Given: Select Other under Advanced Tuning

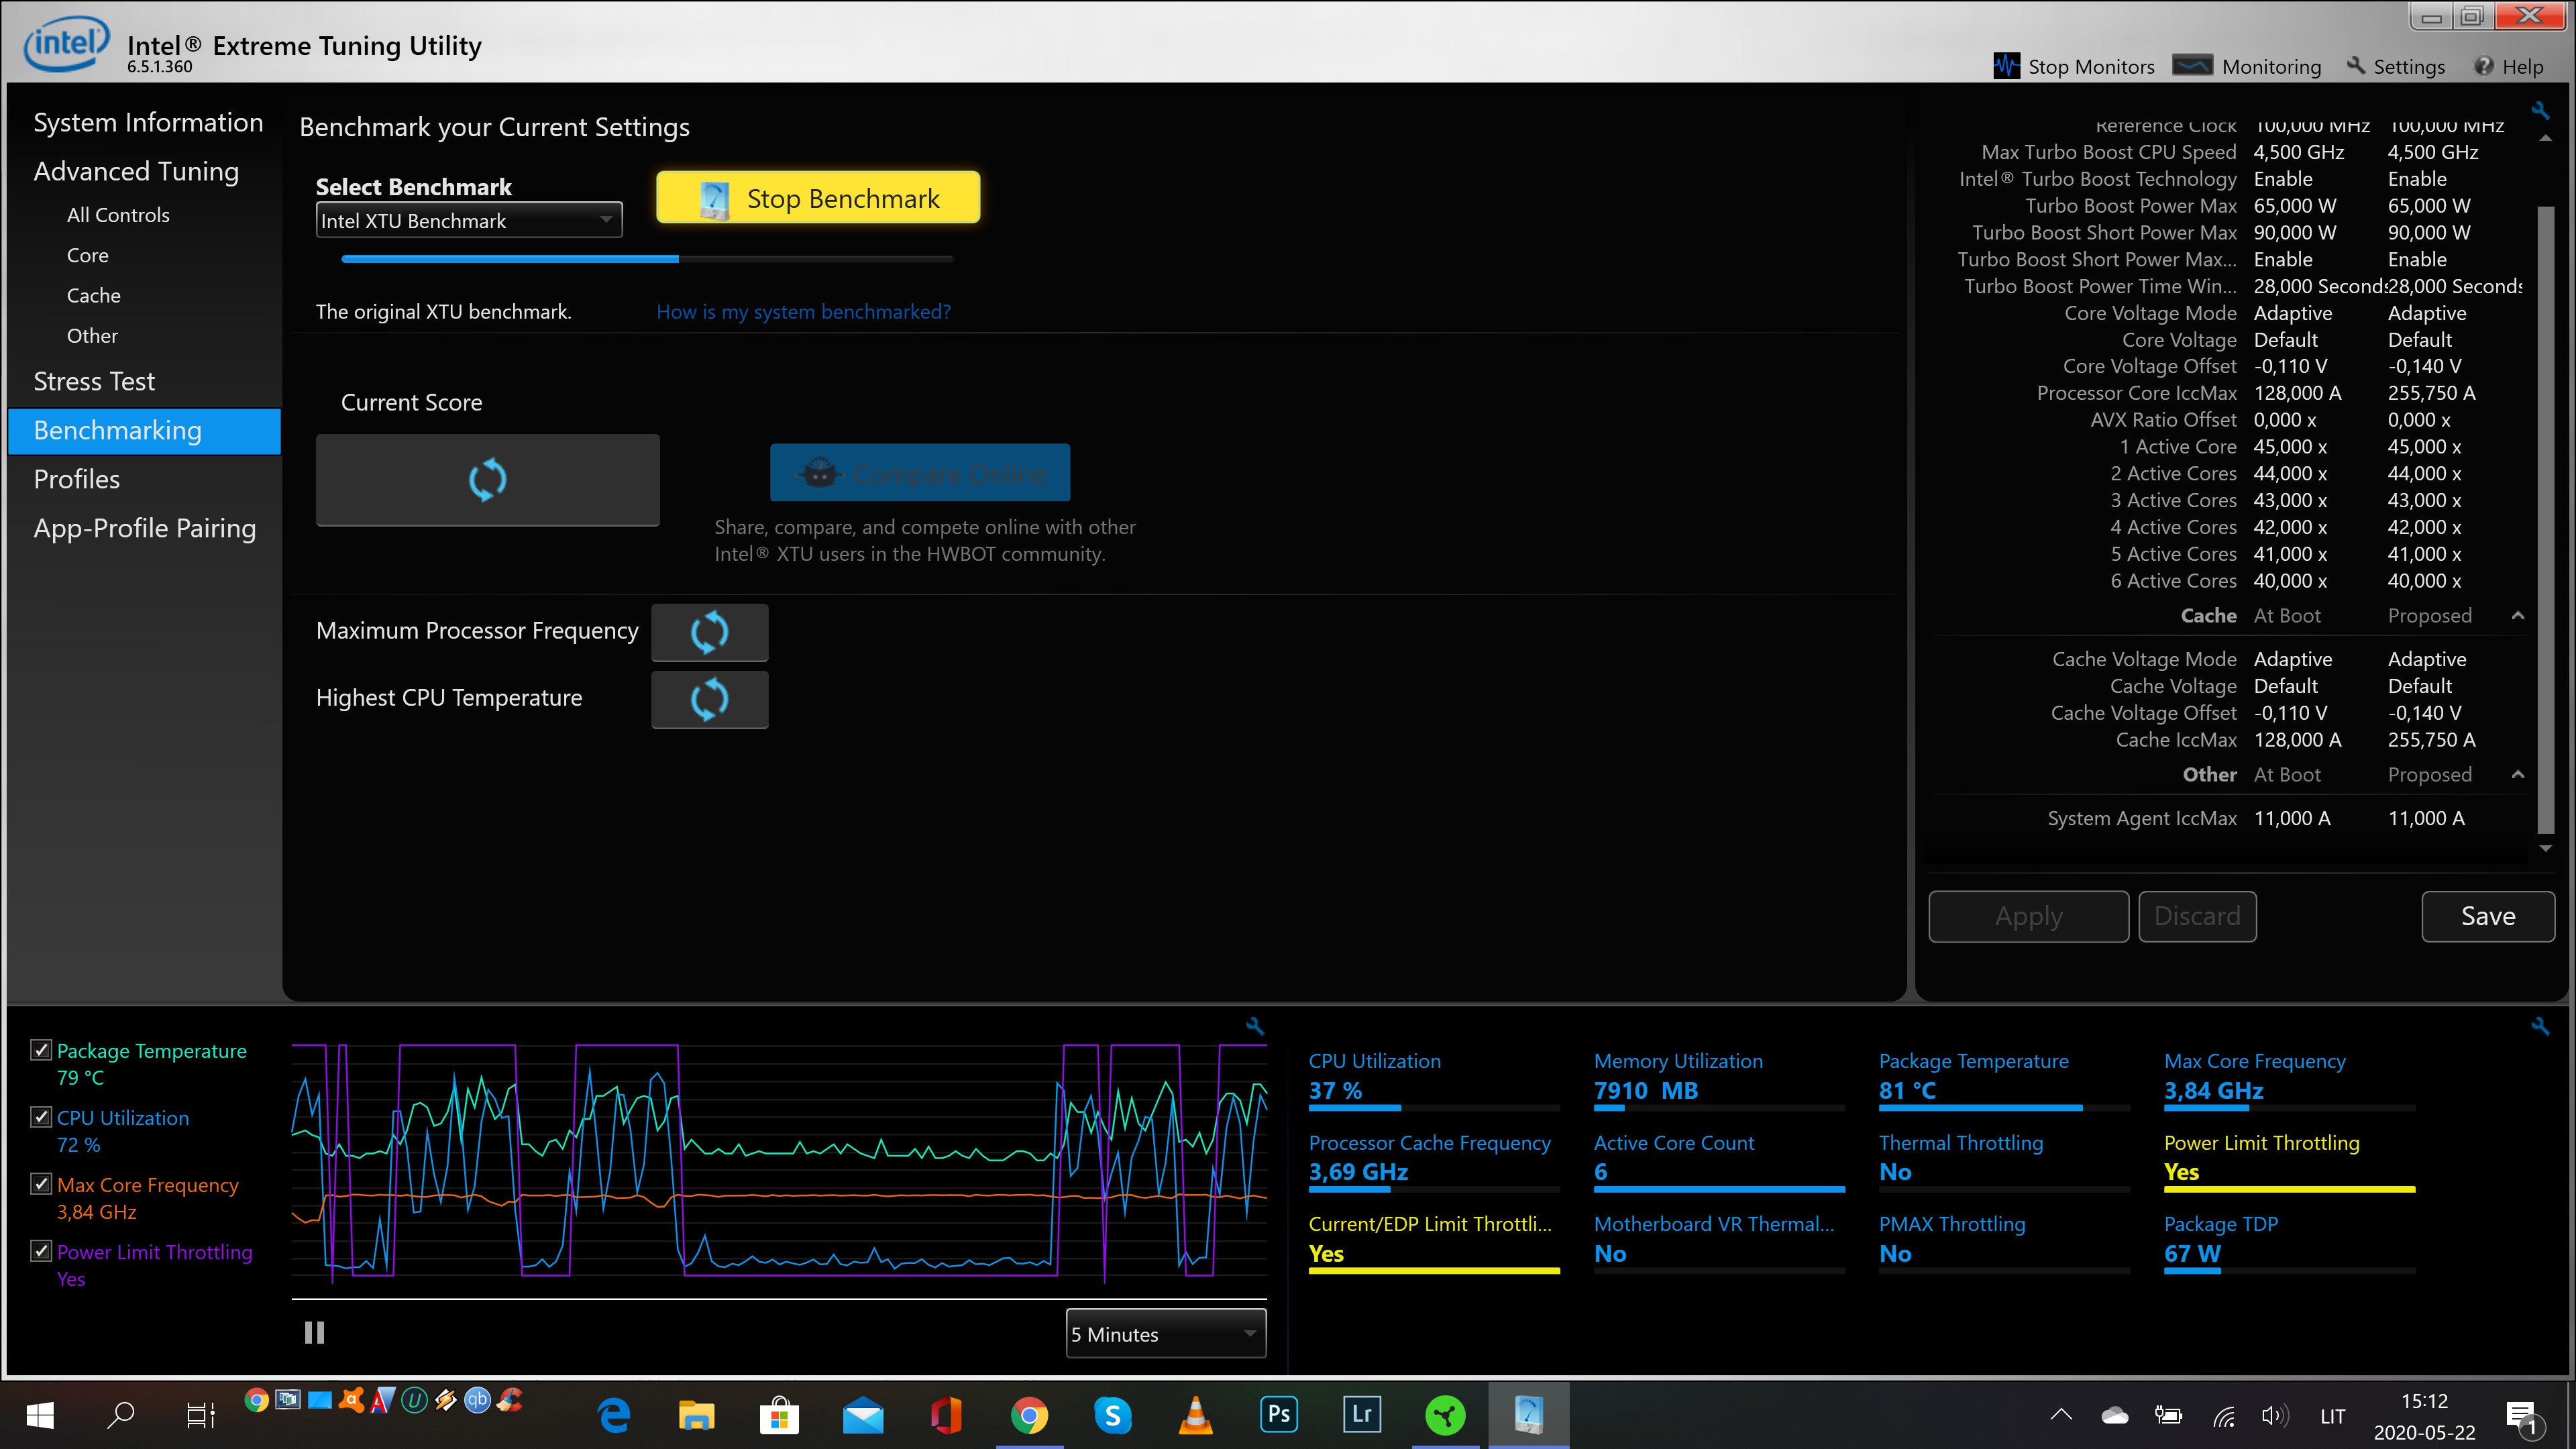Looking at the screenshot, I should click(x=92, y=335).
